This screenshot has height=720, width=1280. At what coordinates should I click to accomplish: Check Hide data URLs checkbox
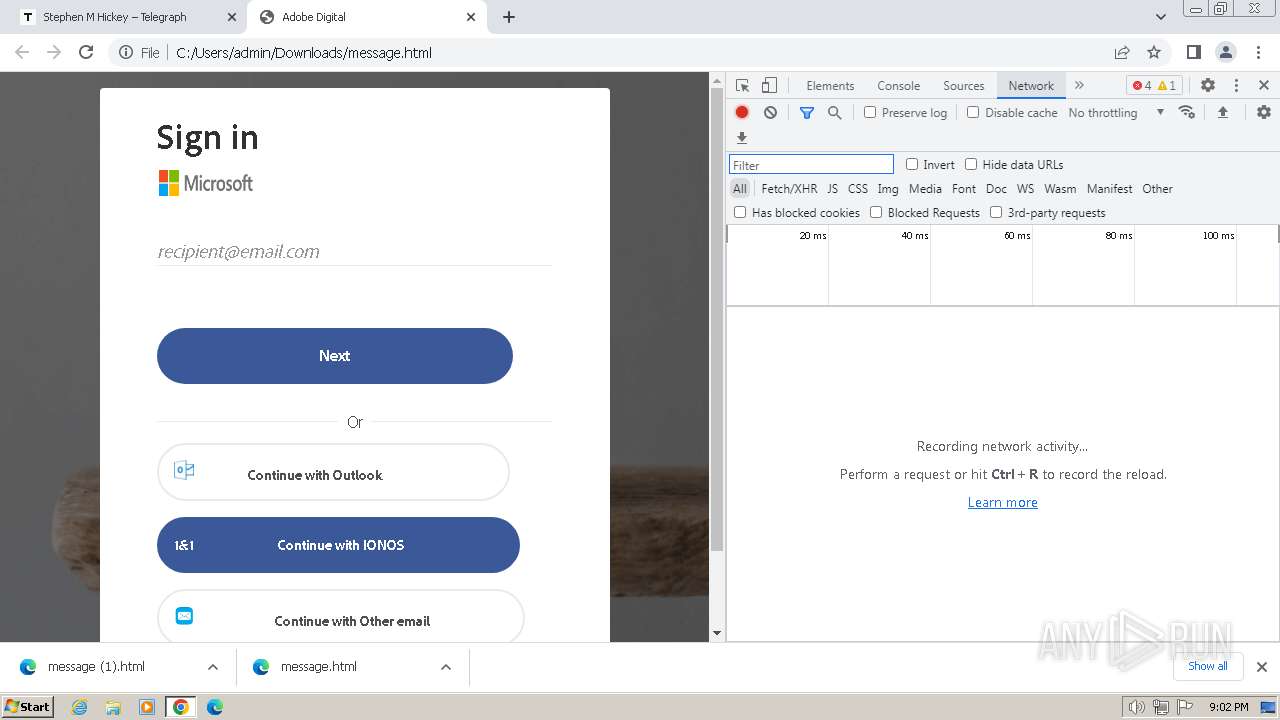(971, 164)
